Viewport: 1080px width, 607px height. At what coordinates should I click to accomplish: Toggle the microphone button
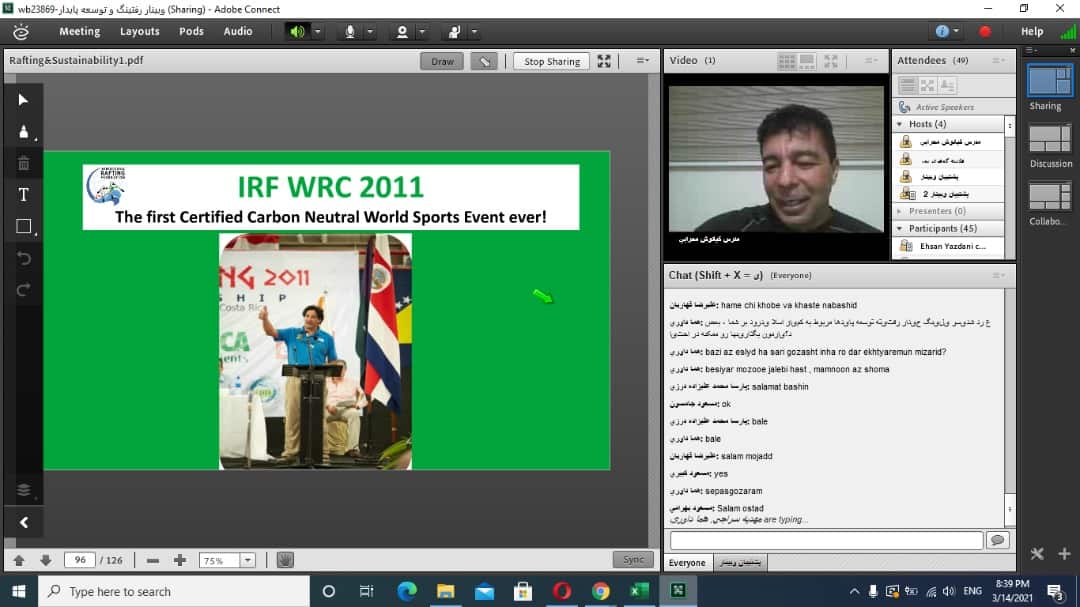[x=350, y=31]
